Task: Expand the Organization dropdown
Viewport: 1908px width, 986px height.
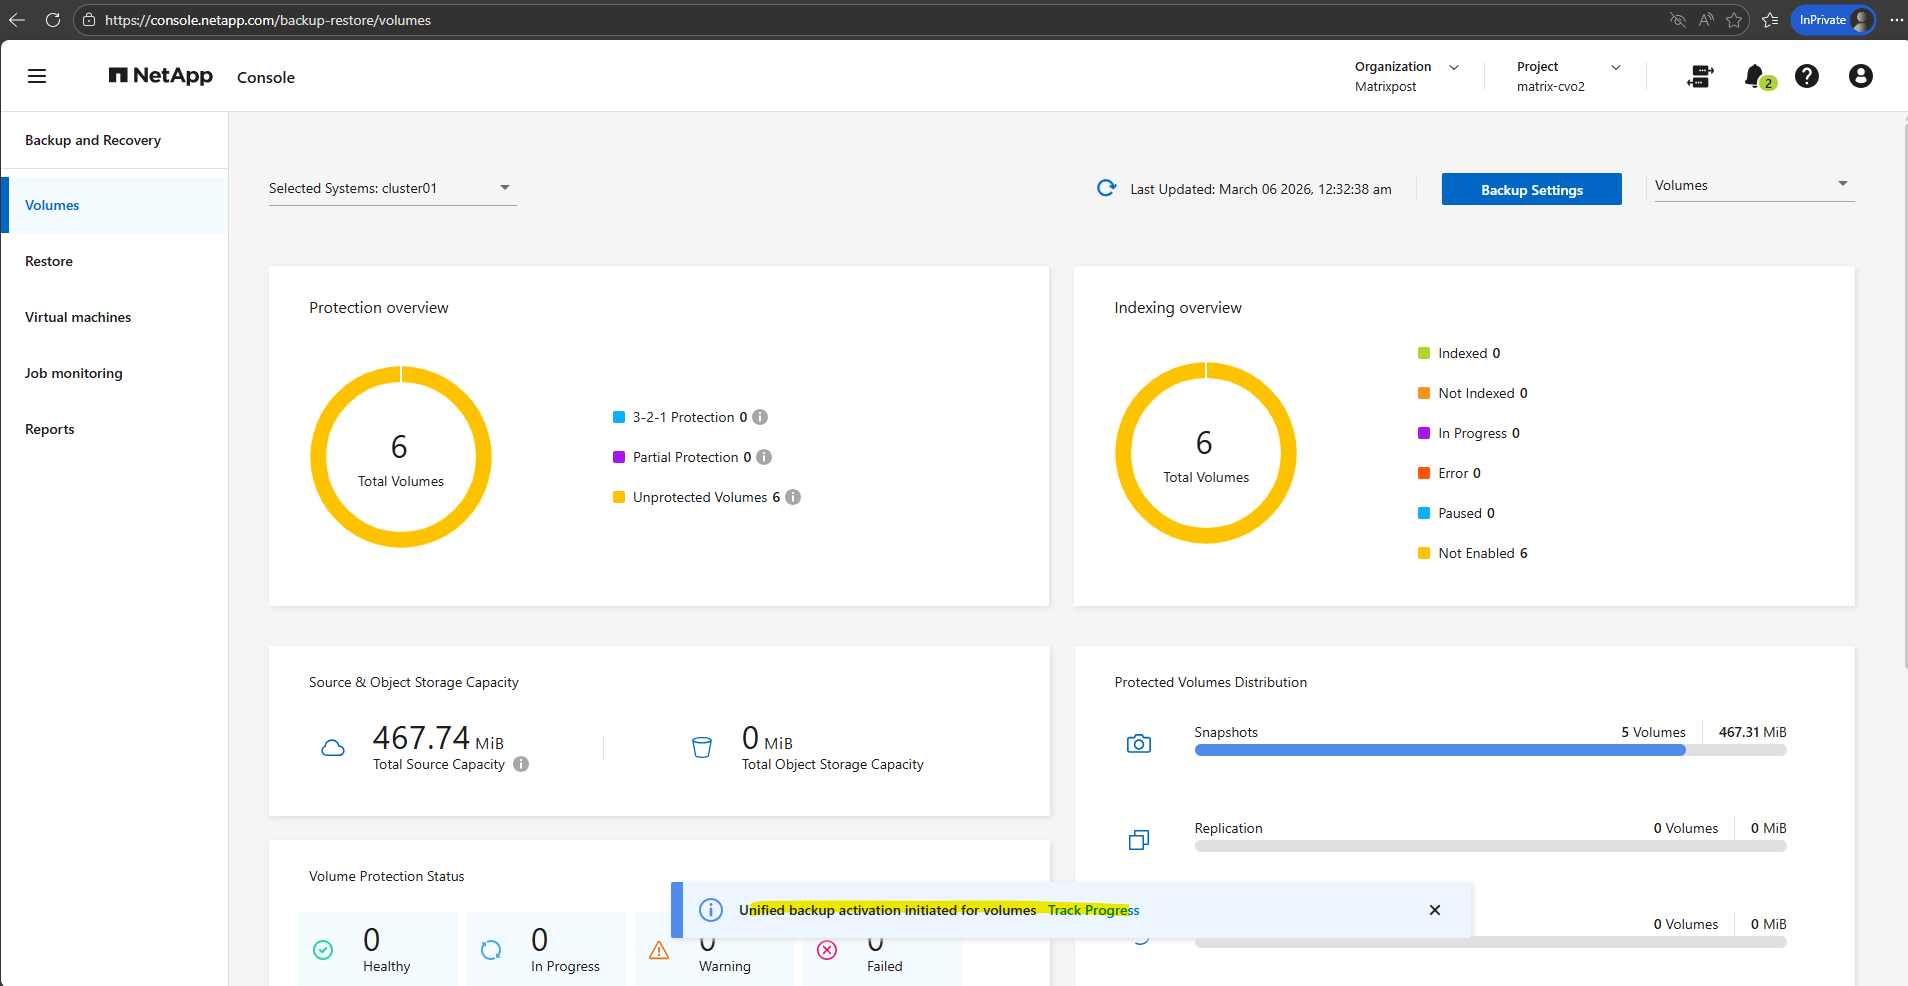Action: click(x=1453, y=67)
